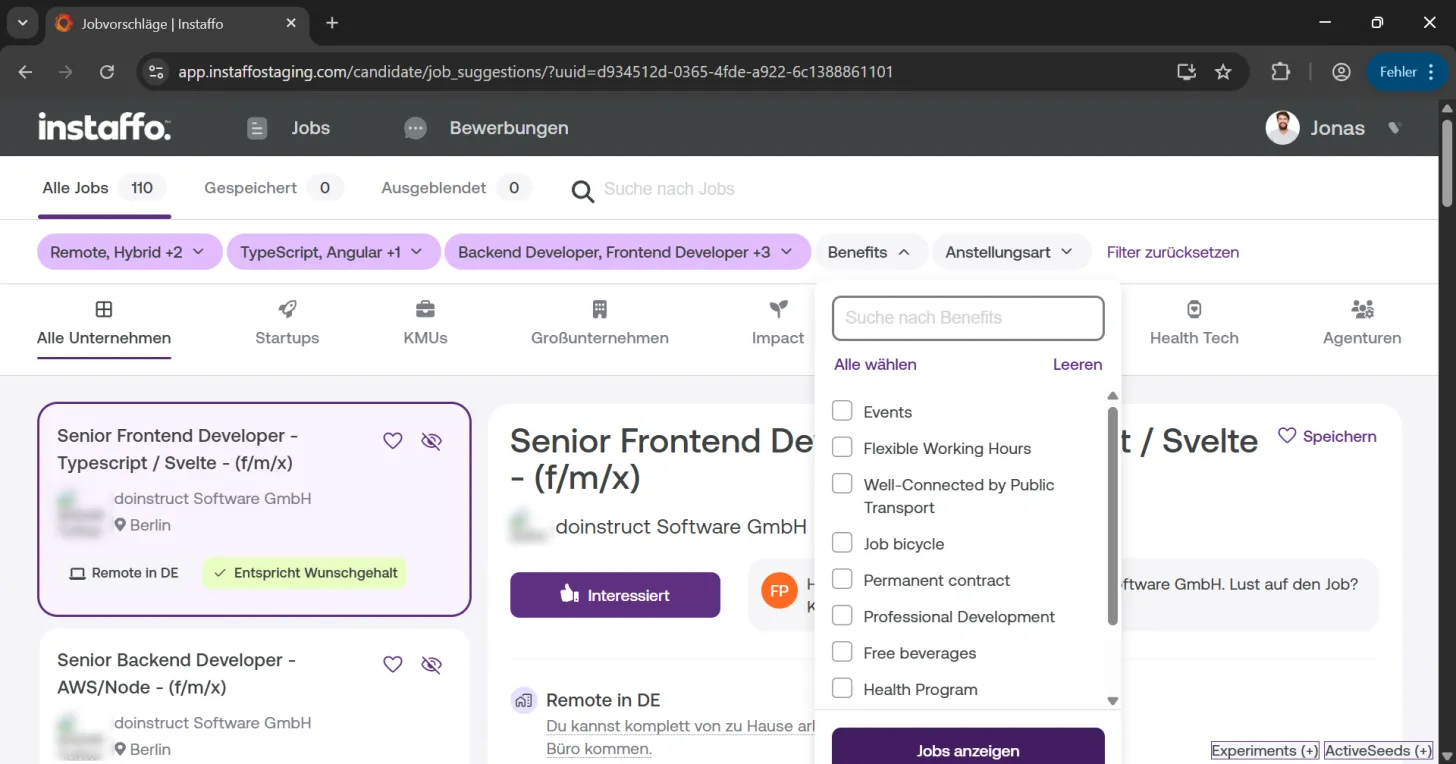Click Leeren to clear benefits
Viewport: 1456px width, 764px height.
coord(1078,364)
